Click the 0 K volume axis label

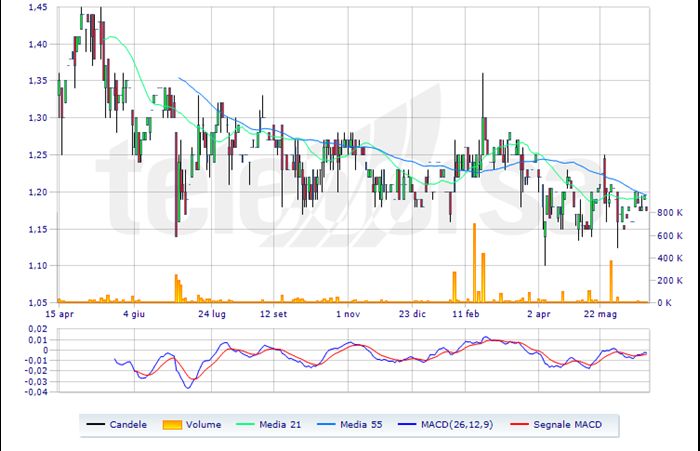coord(664,303)
